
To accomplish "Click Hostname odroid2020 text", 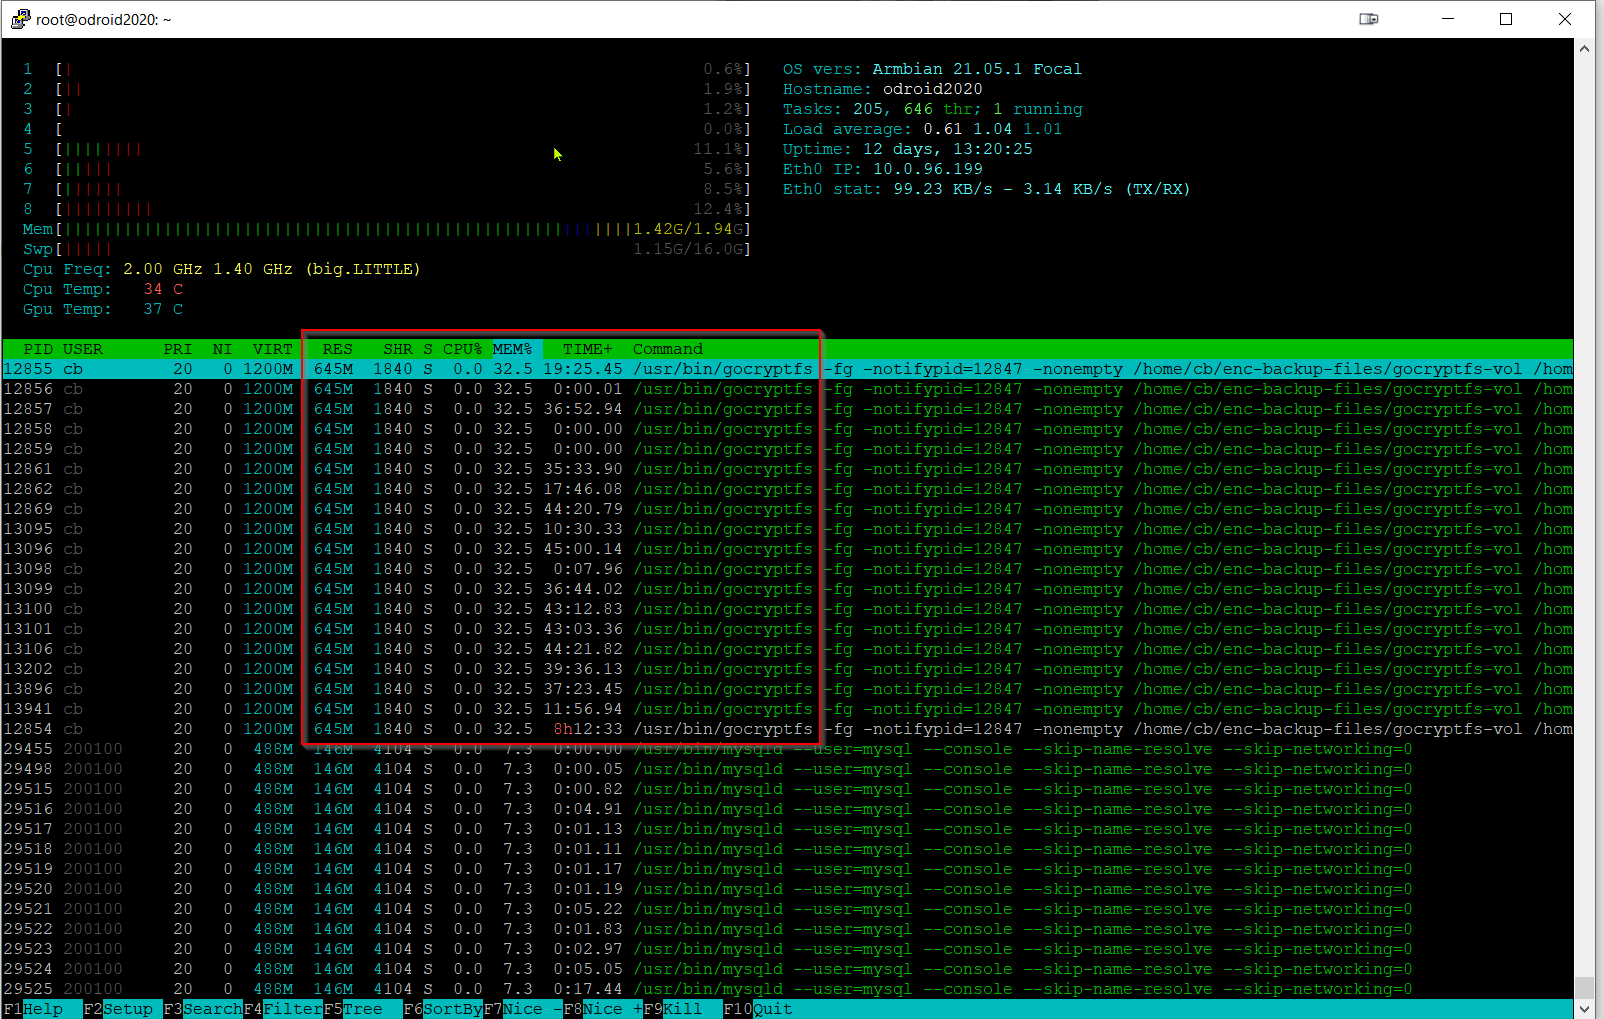I will 933,89.
